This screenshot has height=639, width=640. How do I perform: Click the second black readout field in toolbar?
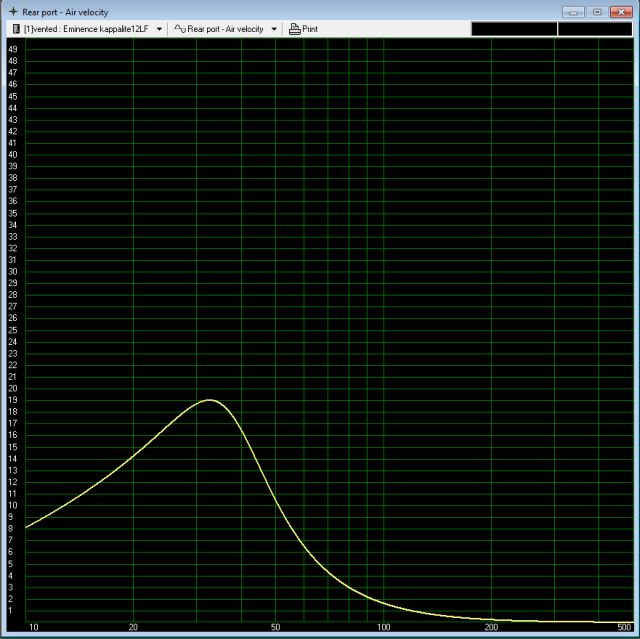pyautogui.click(x=595, y=29)
